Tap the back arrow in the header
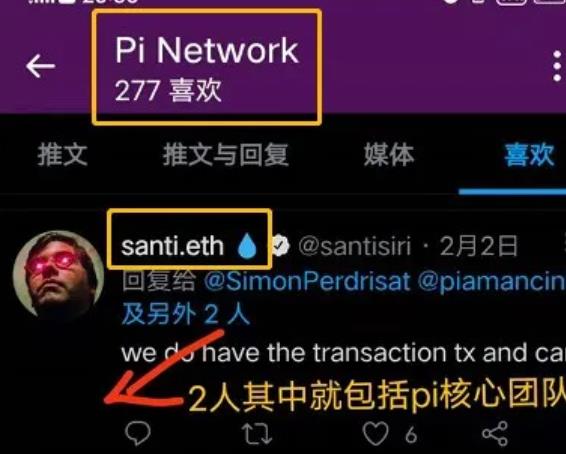Image resolution: width=566 pixels, height=454 pixels. pyautogui.click(x=40, y=66)
